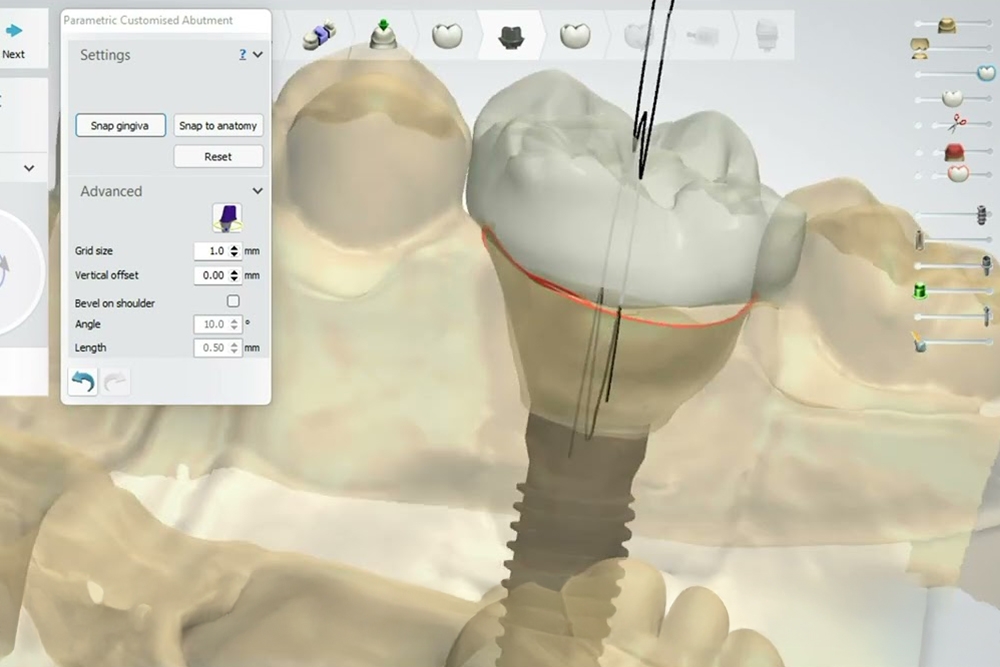
Task: Open the last faded abutment workflow step
Action: (765, 34)
